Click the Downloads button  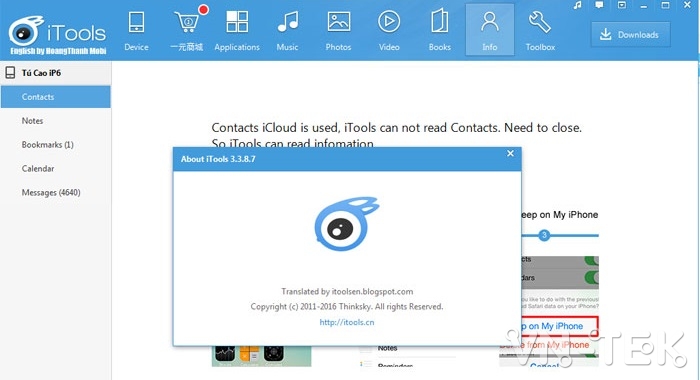630,34
